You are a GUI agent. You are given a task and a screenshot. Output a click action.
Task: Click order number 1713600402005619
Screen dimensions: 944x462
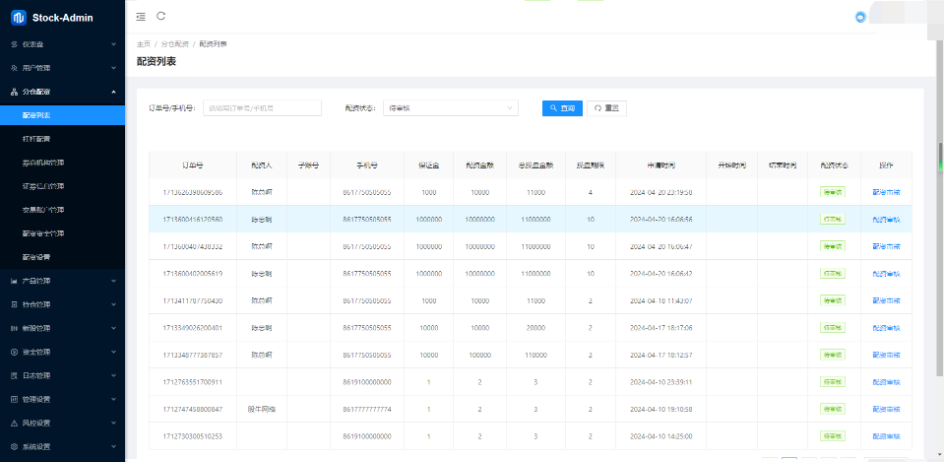click(x=193, y=273)
